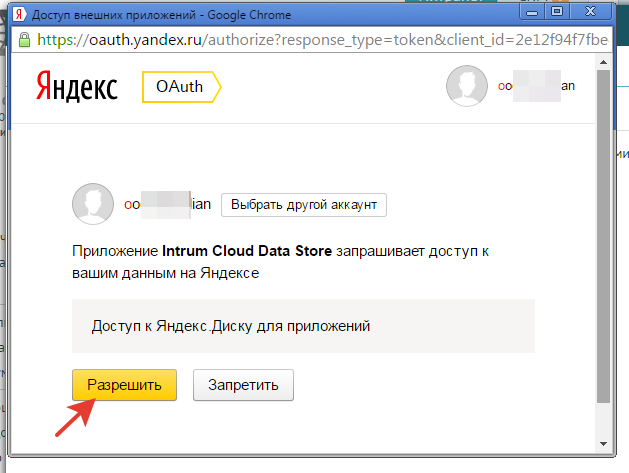Click the text Доступ к Яндекс.Диску для приложений
629x473 pixels.
pos(231,326)
